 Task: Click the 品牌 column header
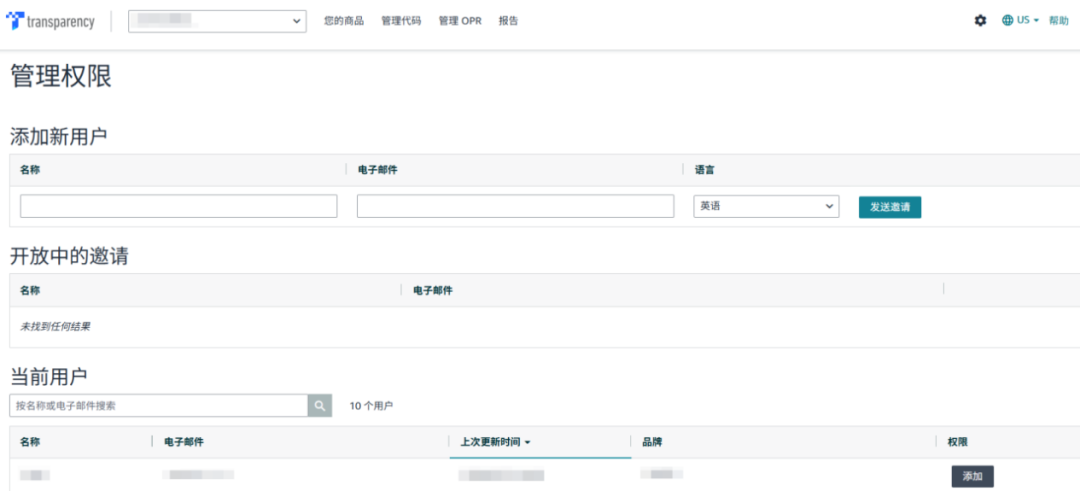pyautogui.click(x=652, y=442)
